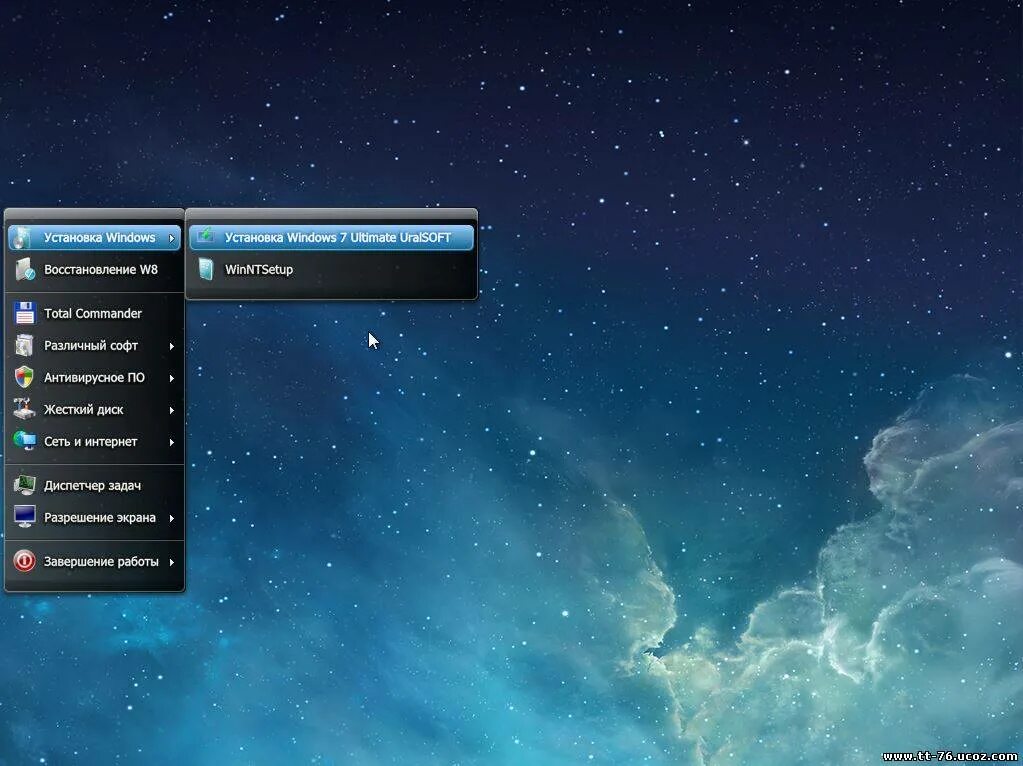Click the Восстановление W8 recovery icon
1023x766 pixels.
point(25,269)
